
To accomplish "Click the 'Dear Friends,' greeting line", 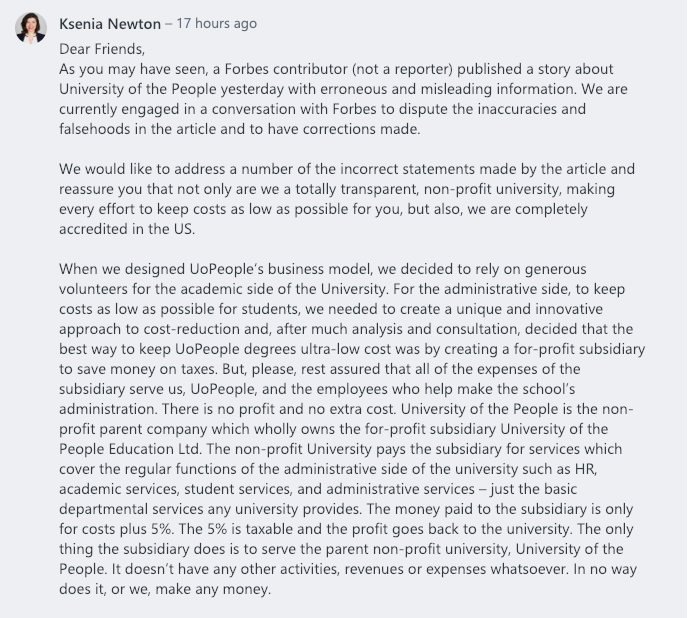I will pyautogui.click(x=102, y=49).
